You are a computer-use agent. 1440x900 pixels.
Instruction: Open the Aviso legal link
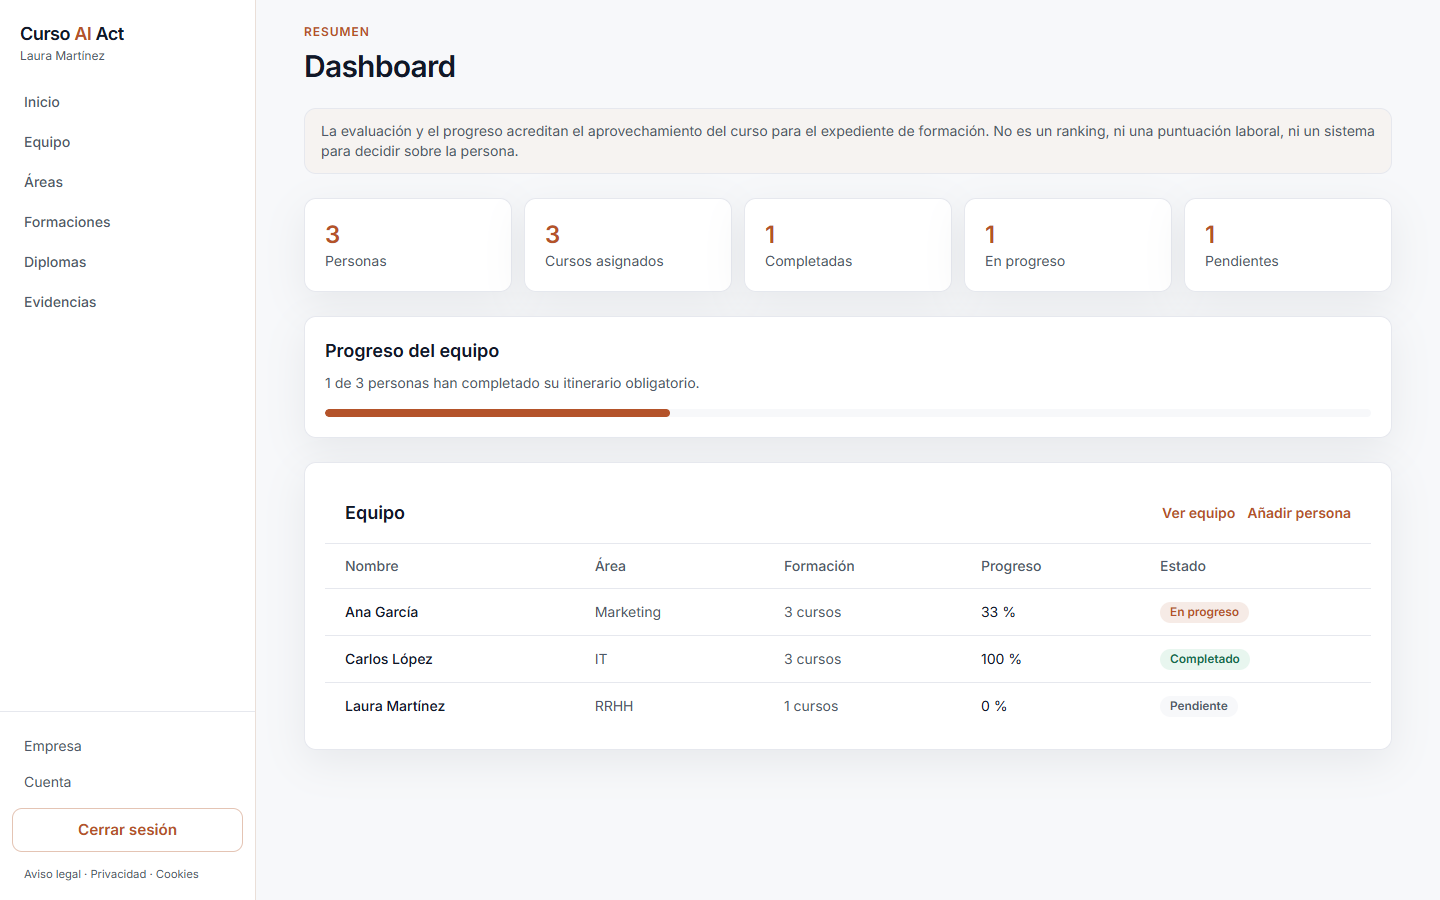point(52,874)
